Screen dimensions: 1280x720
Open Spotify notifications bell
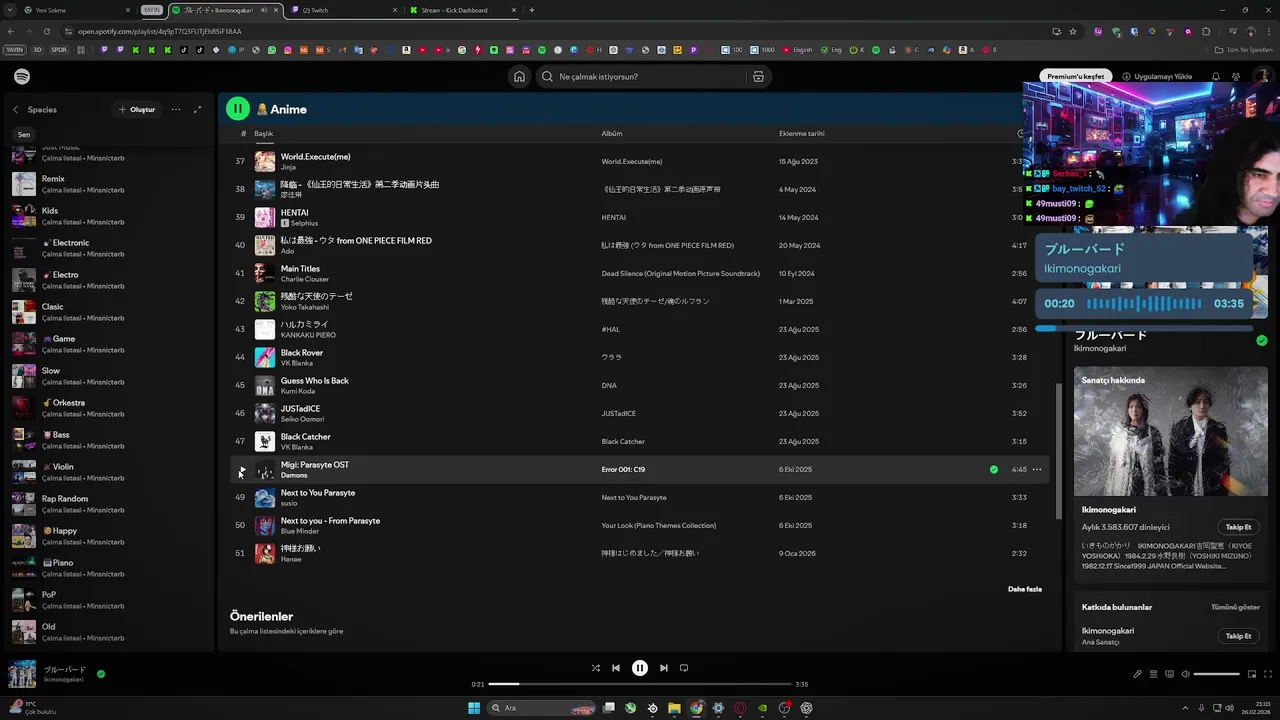pyautogui.click(x=1216, y=77)
